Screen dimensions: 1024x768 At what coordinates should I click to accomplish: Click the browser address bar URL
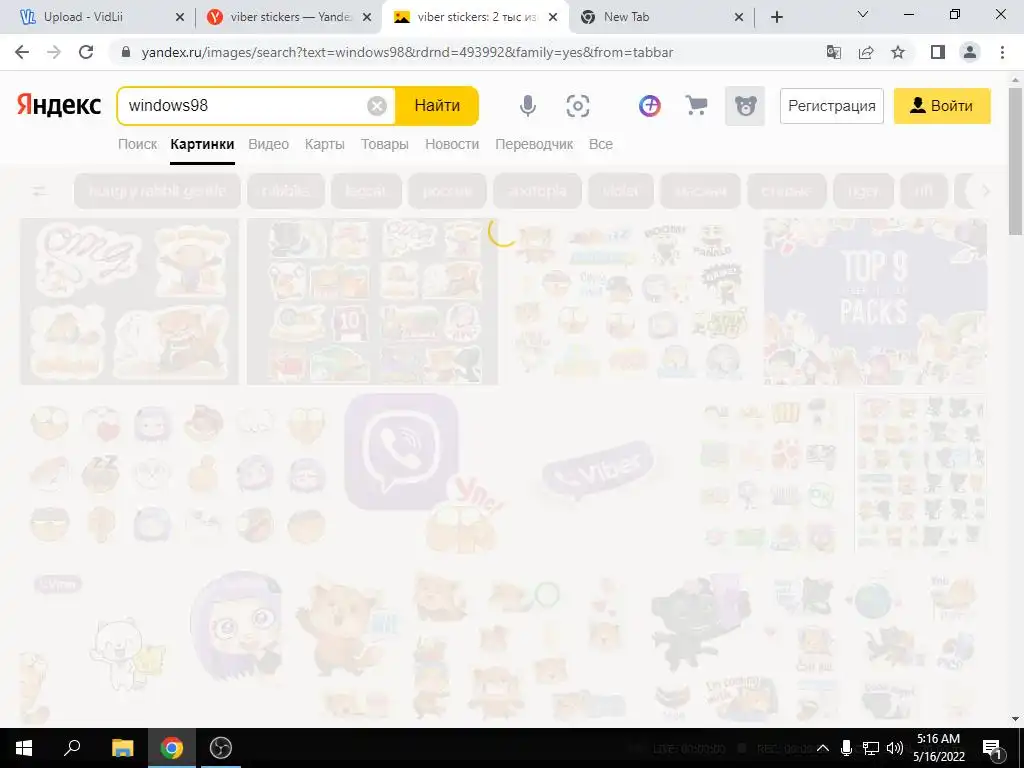coord(407,52)
